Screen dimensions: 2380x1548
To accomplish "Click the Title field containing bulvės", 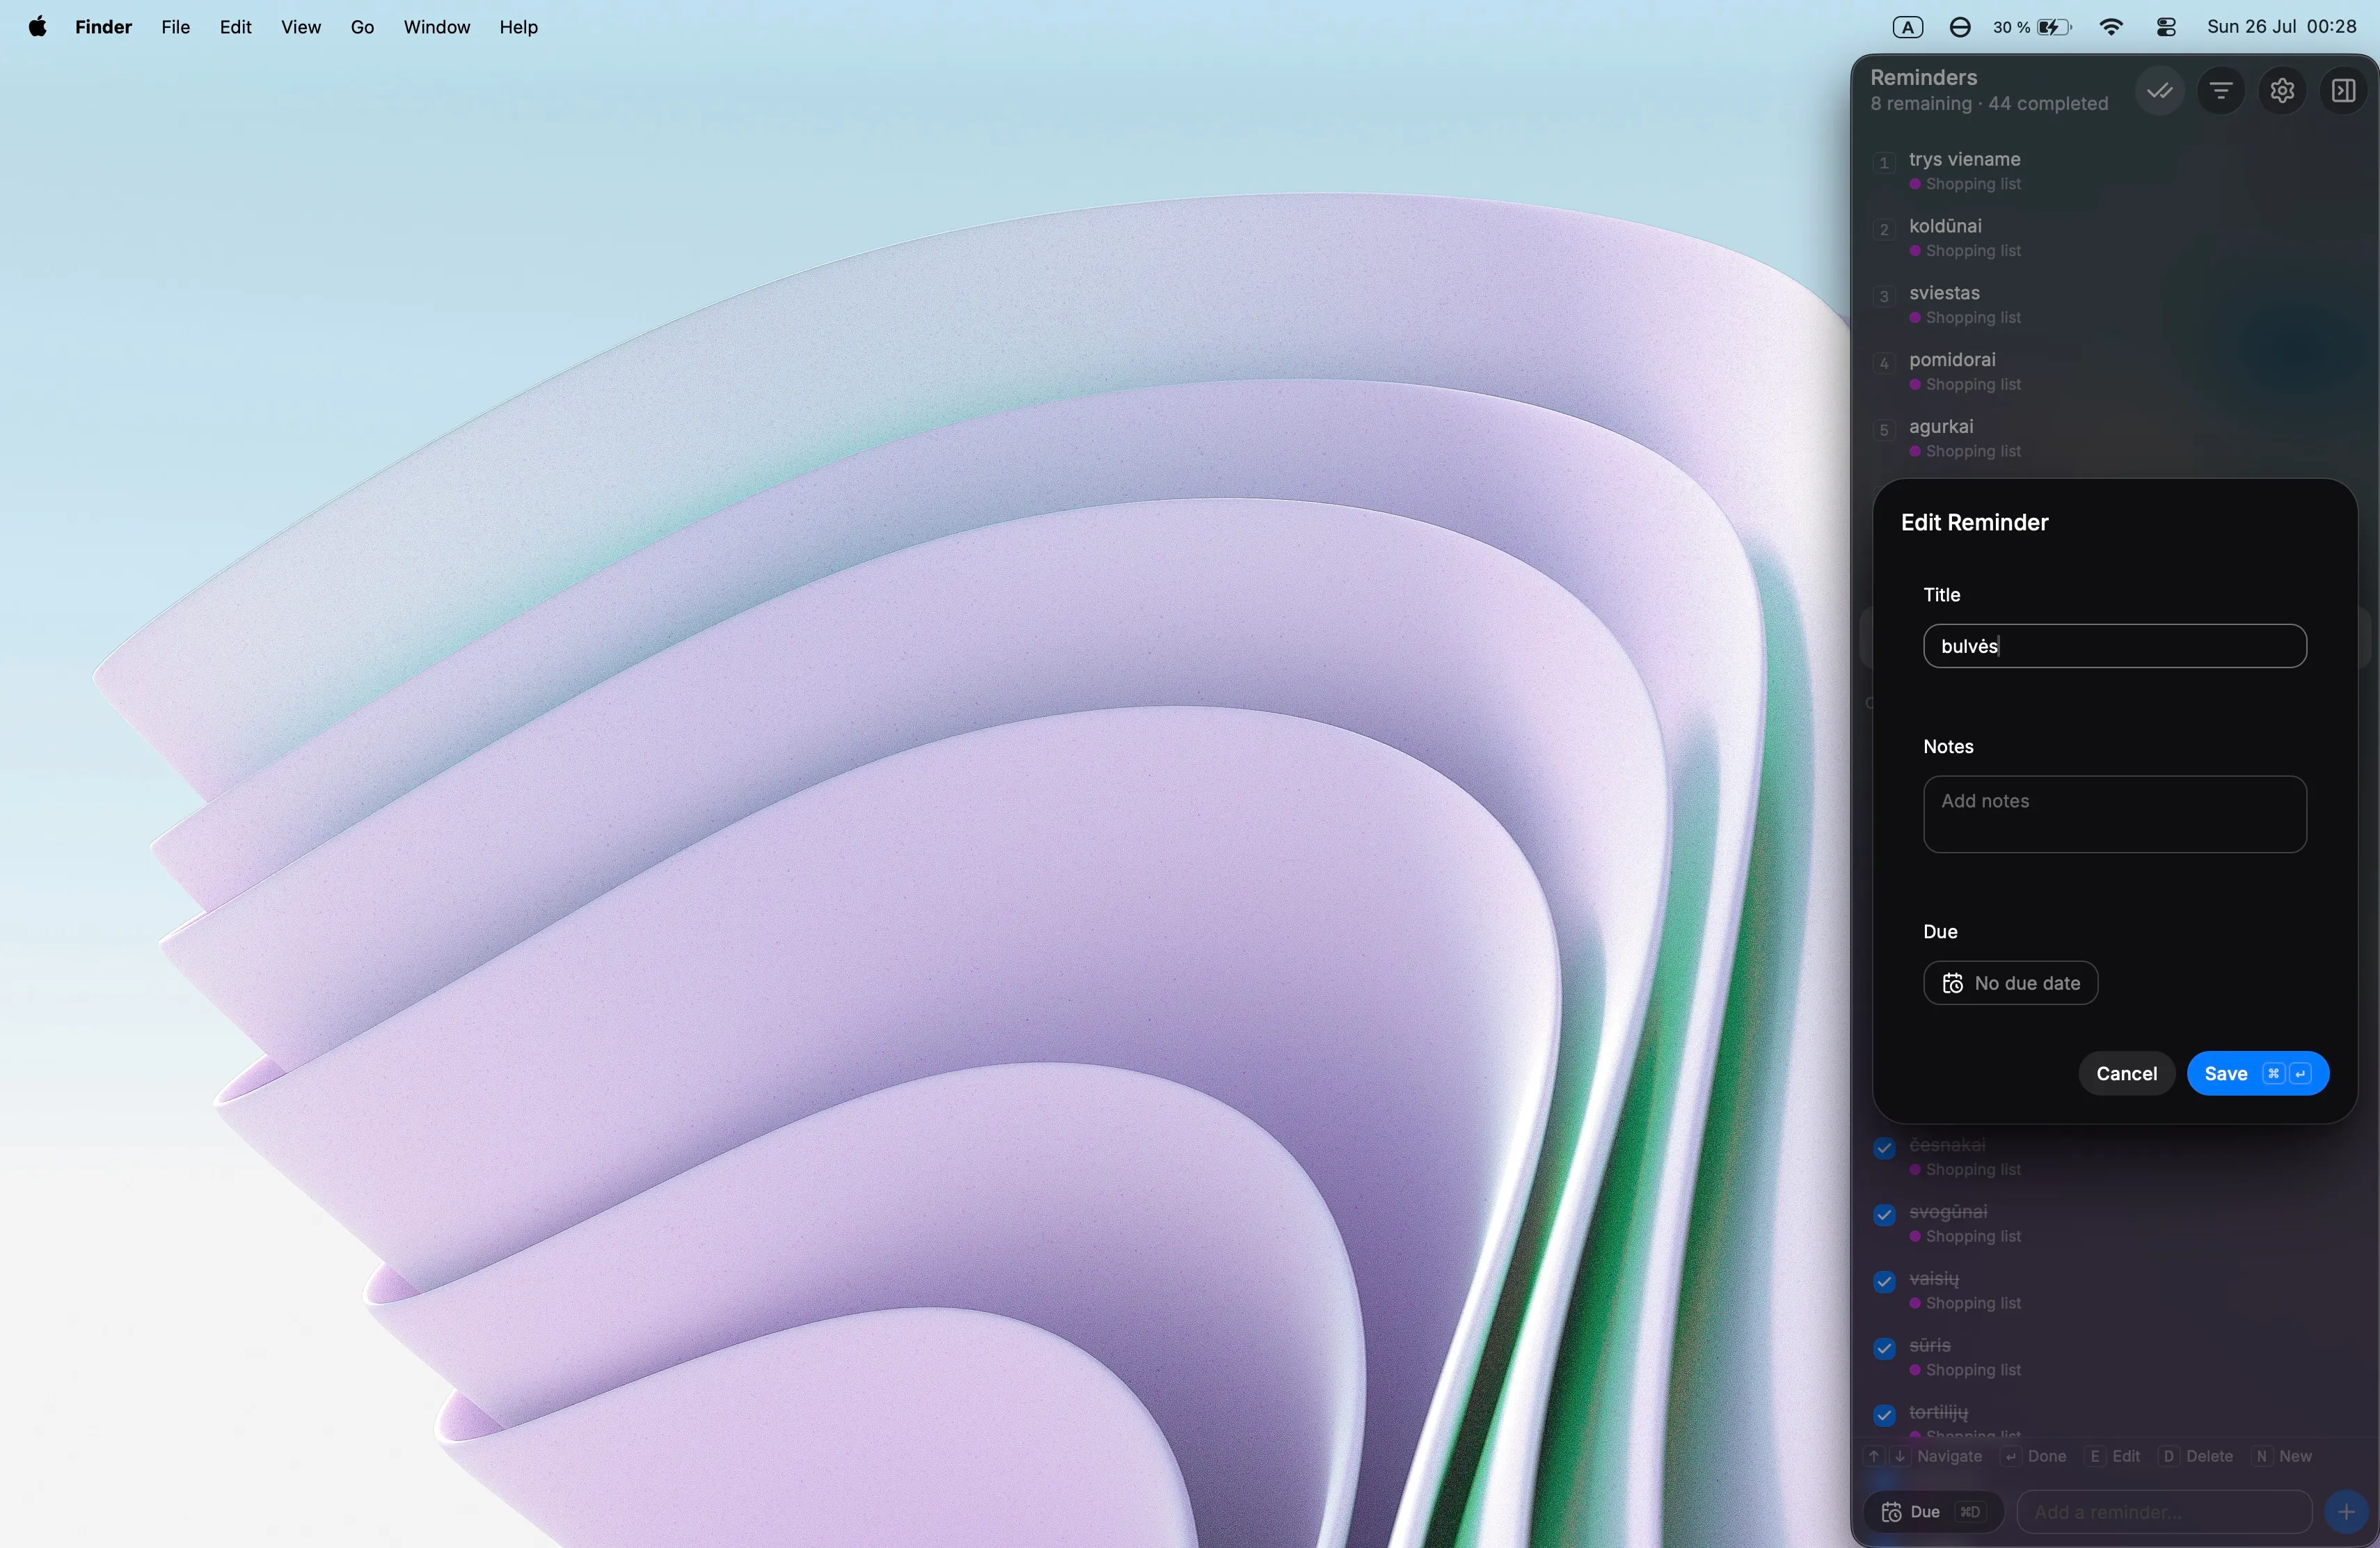I will pyautogui.click(x=2114, y=646).
